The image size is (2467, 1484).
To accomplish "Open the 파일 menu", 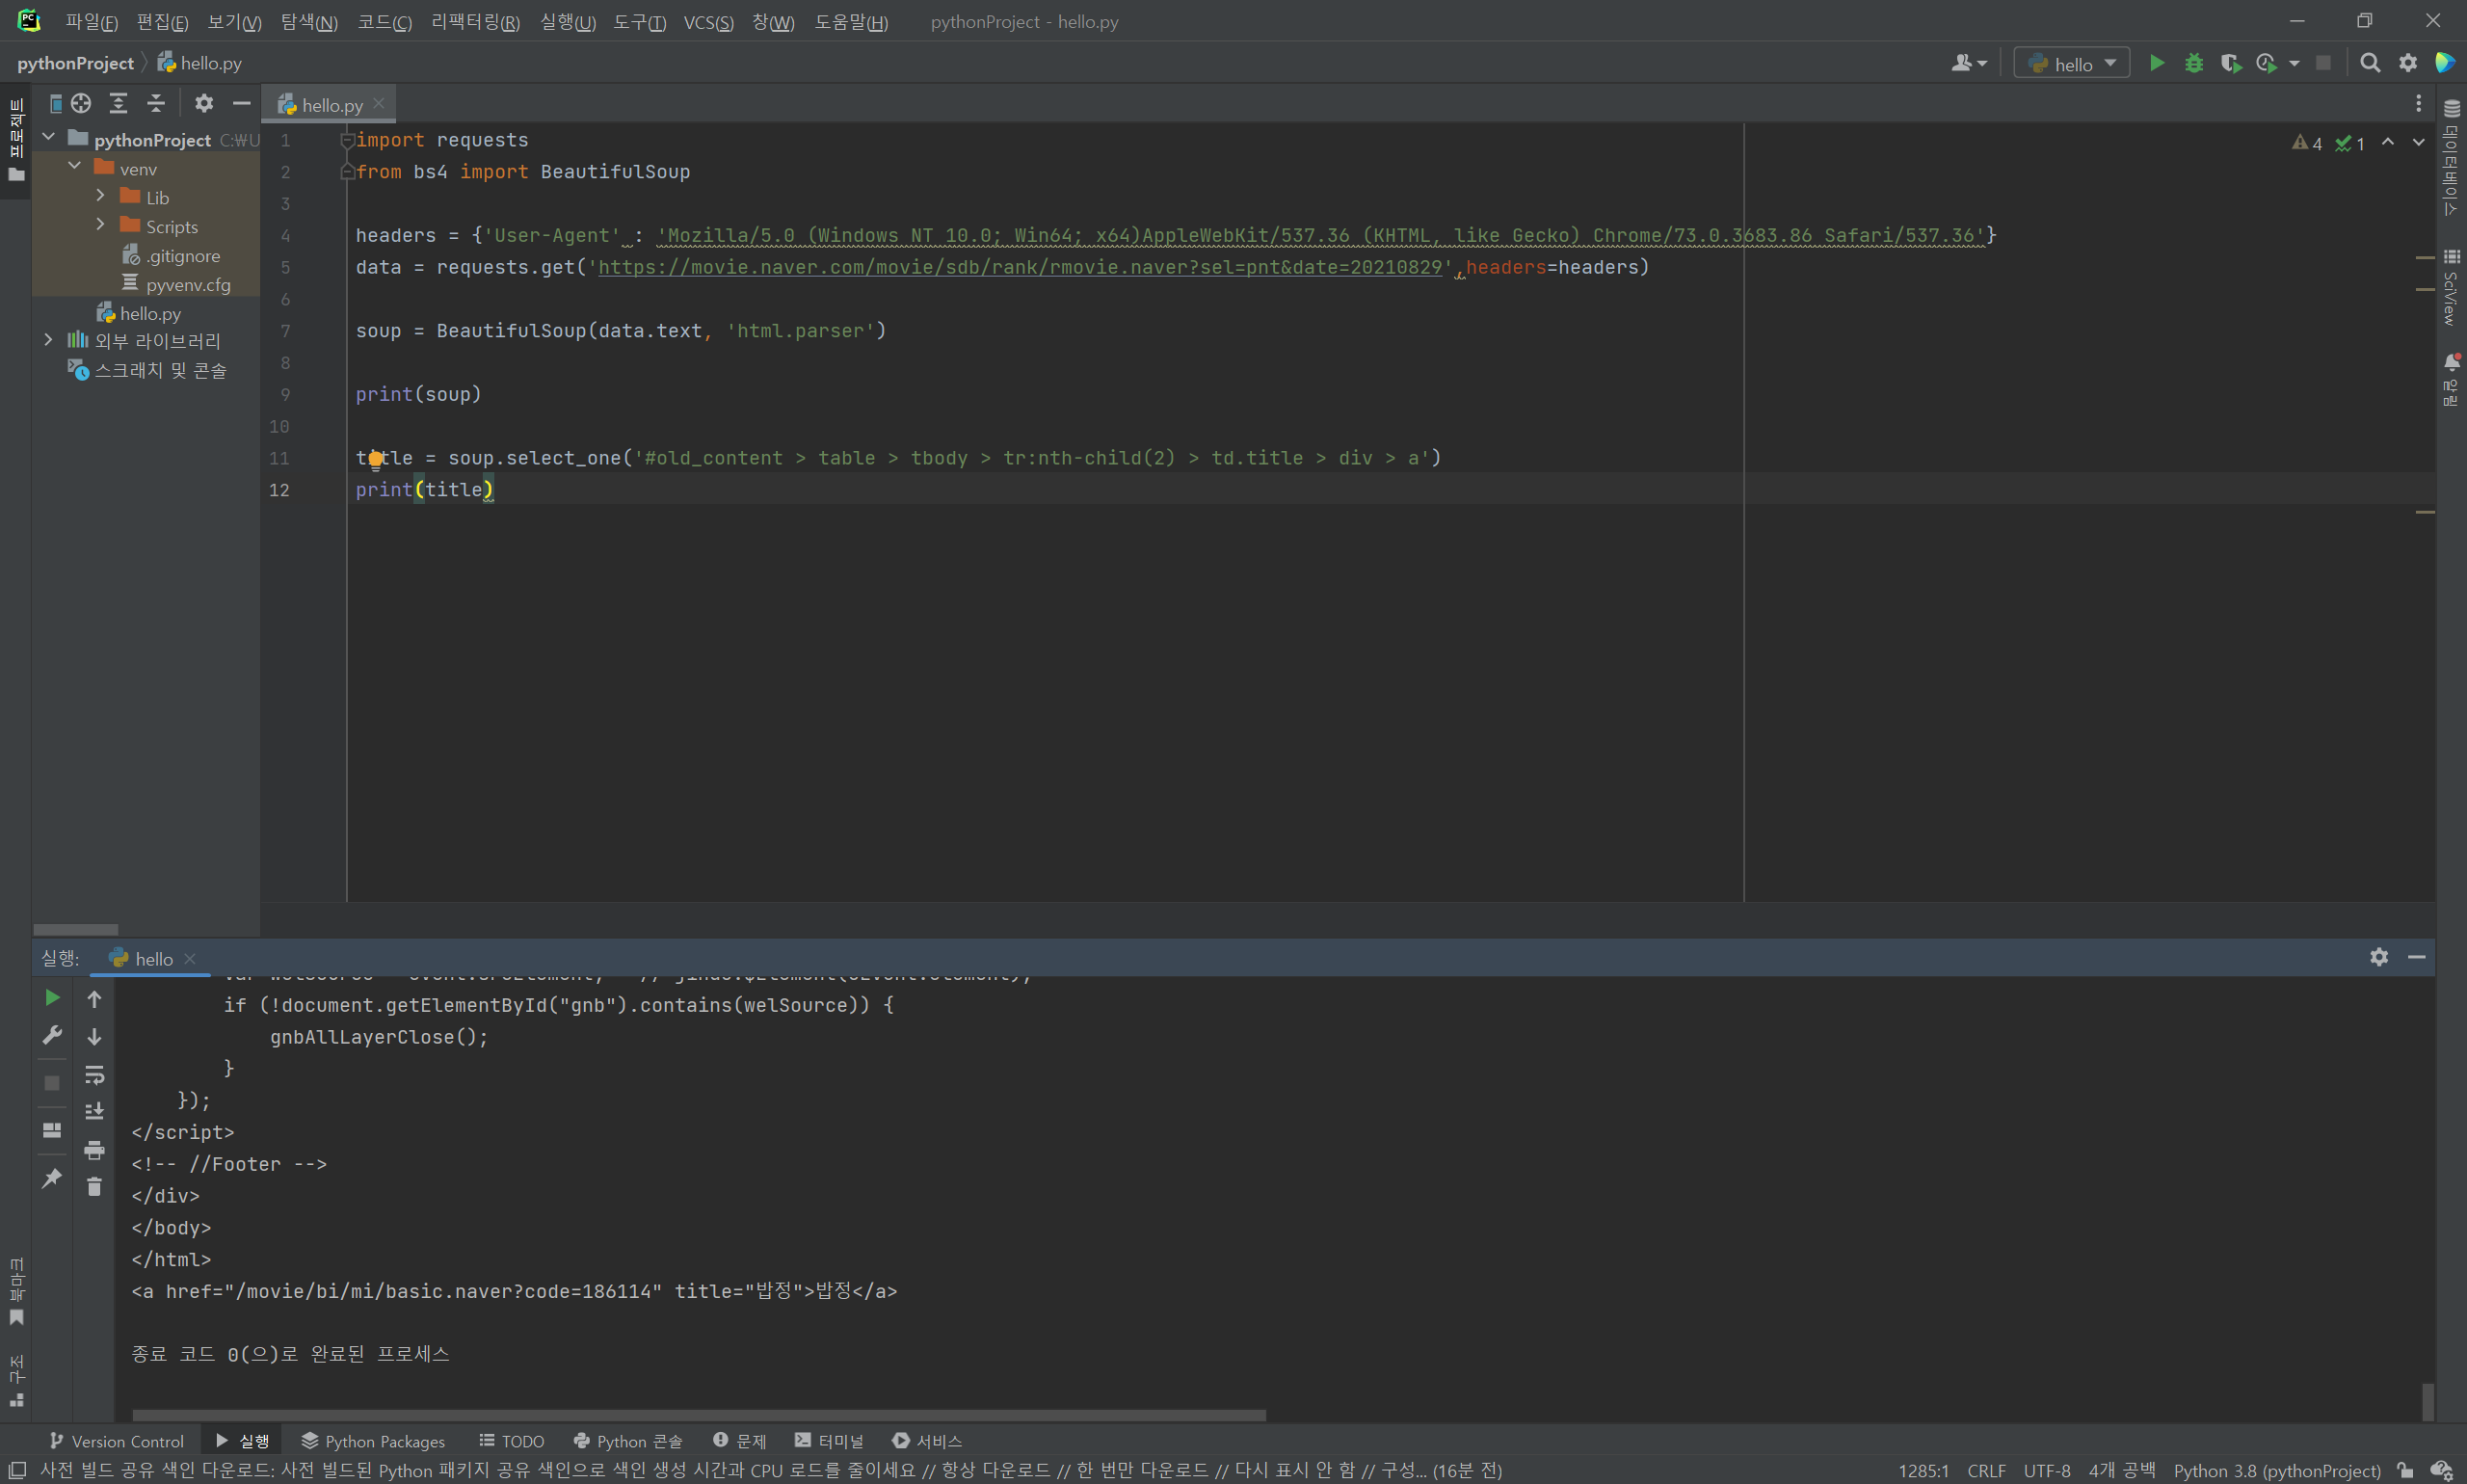I will tap(91, 21).
